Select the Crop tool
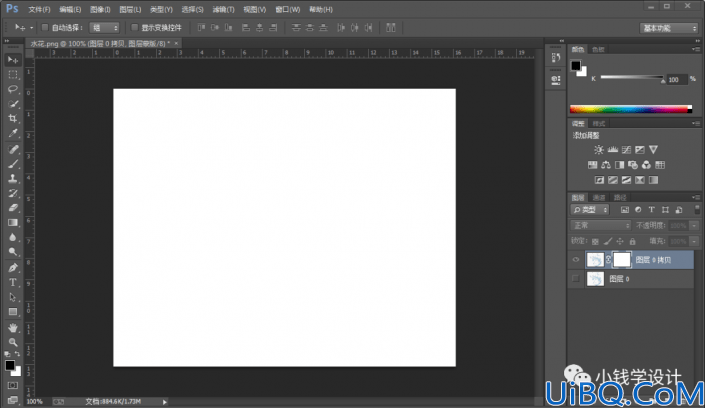The height and width of the screenshot is (408, 705). click(13, 118)
